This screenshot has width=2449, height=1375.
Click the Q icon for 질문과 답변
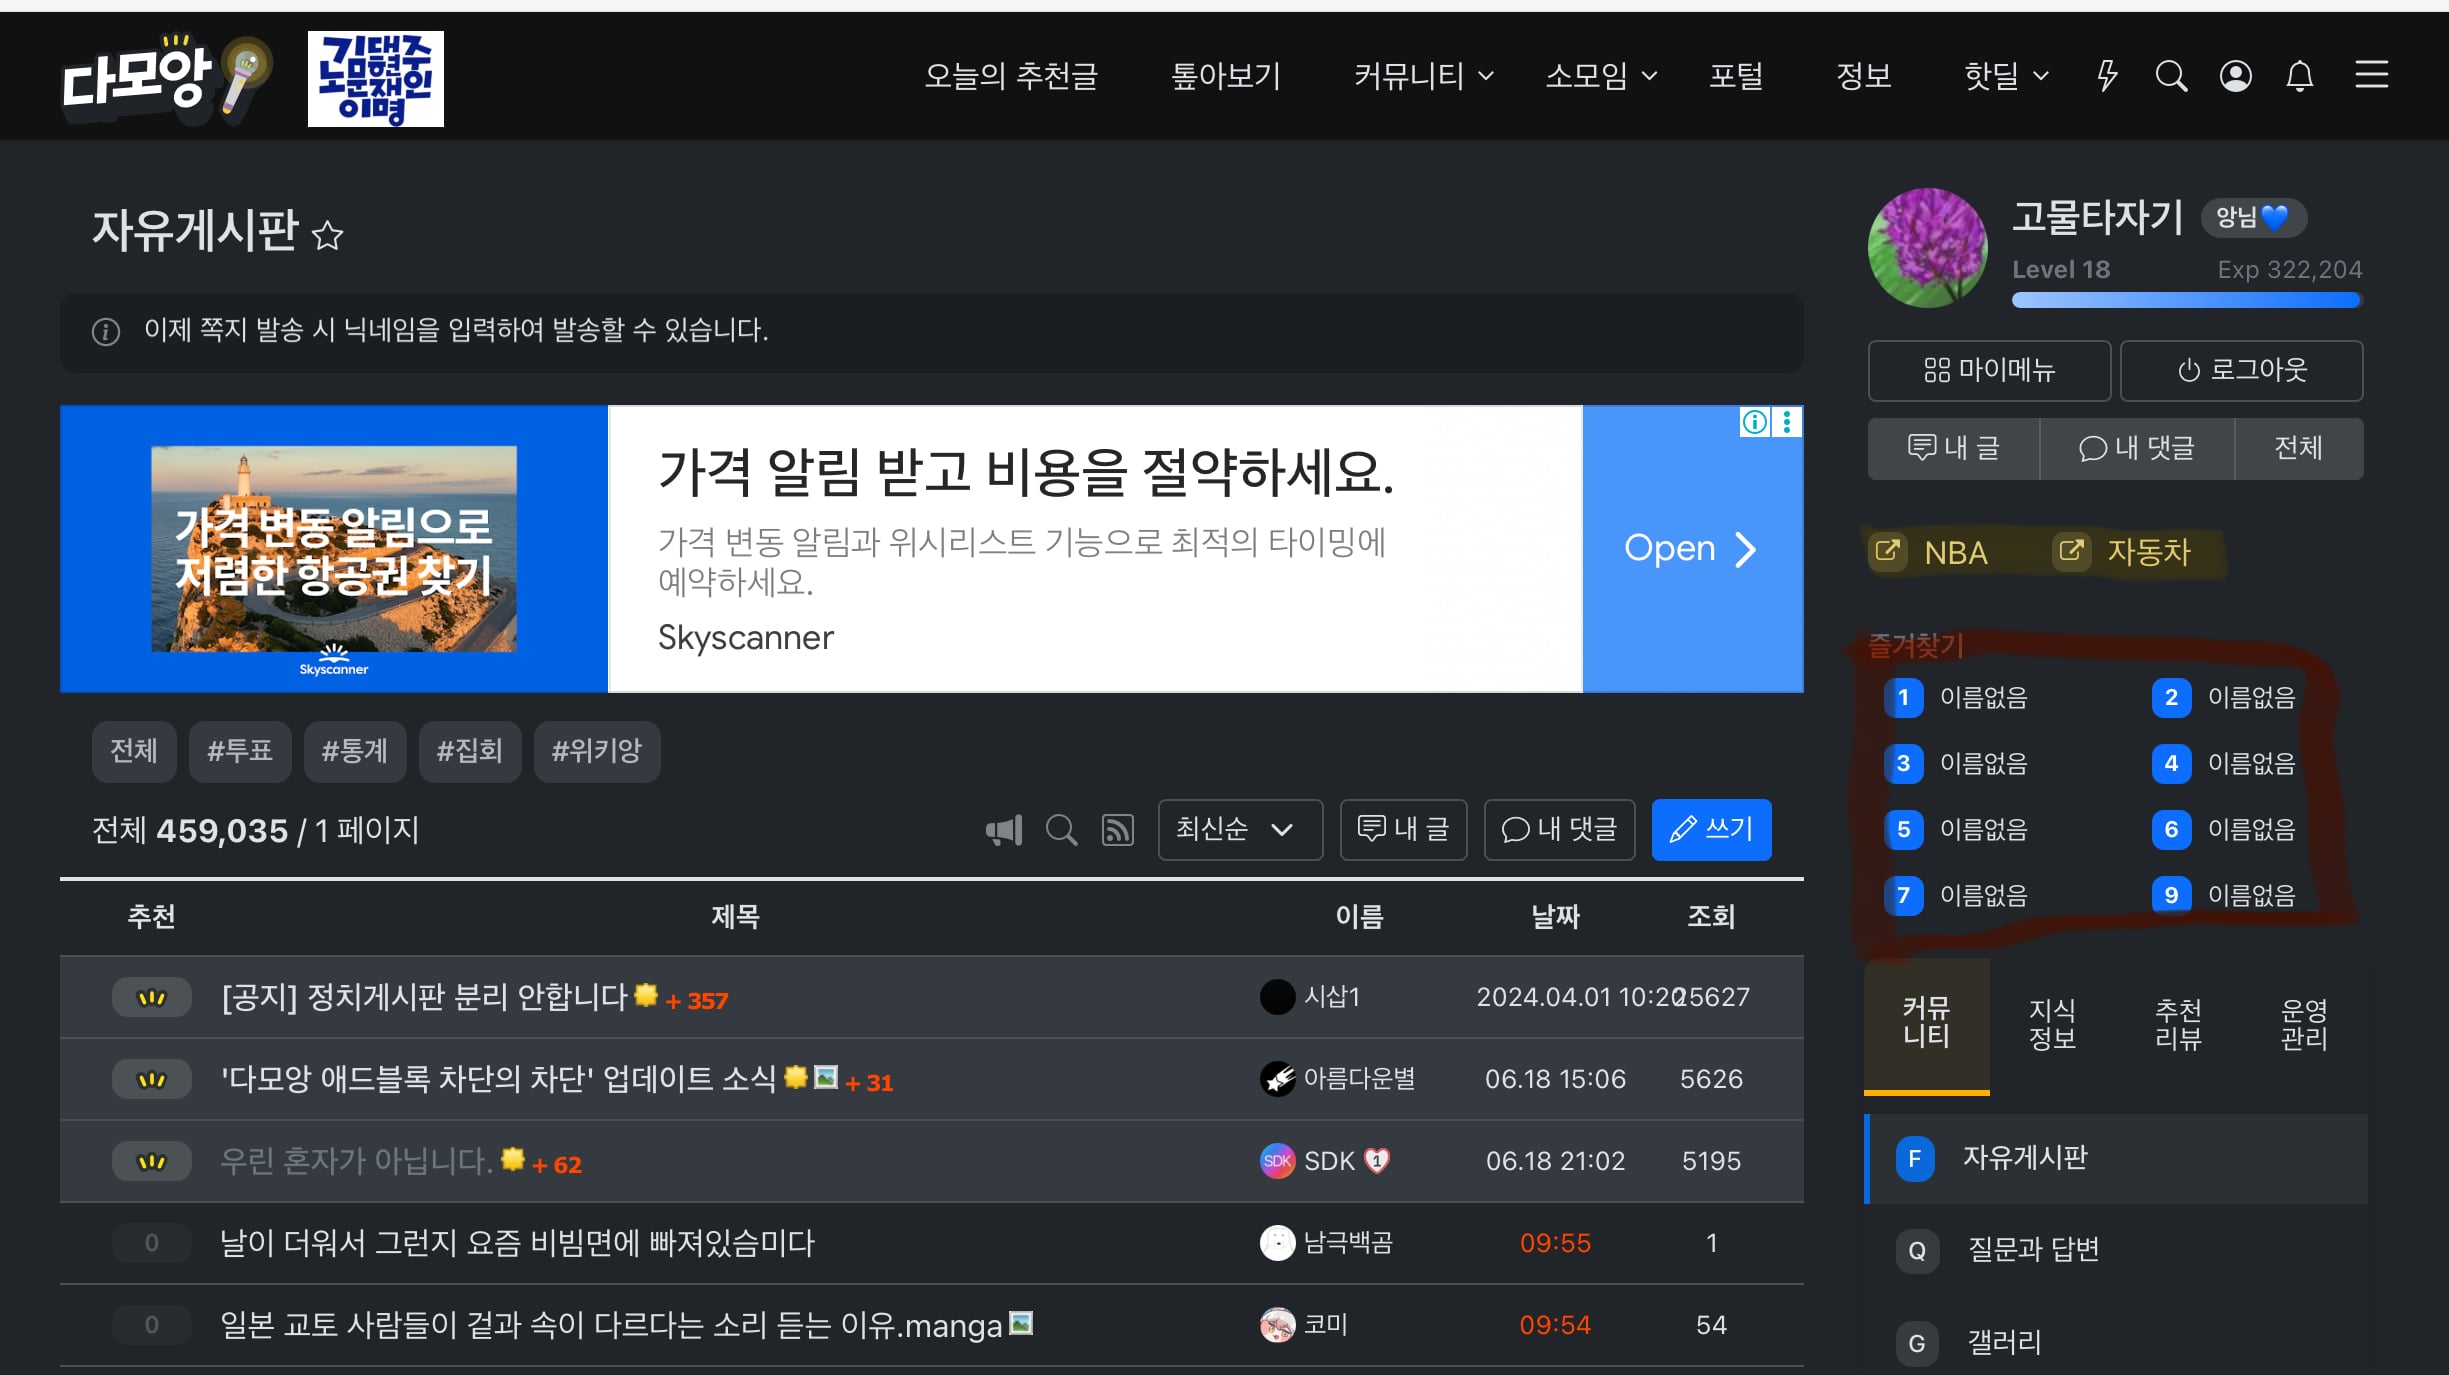point(1917,1251)
